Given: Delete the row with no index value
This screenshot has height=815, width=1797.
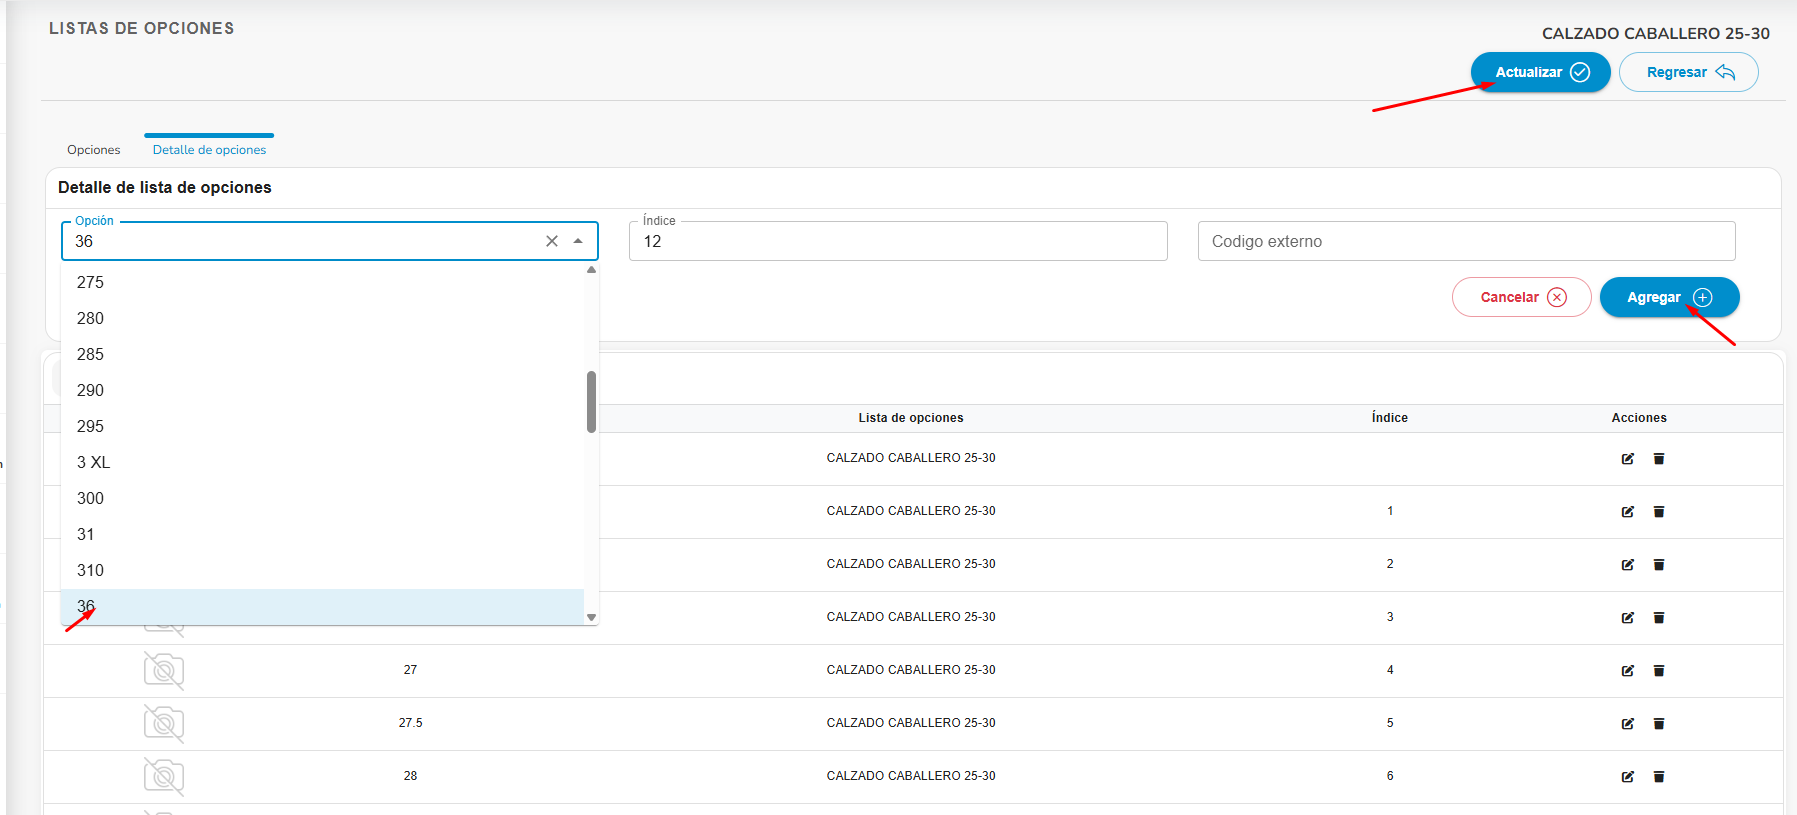Looking at the screenshot, I should click(x=1659, y=459).
